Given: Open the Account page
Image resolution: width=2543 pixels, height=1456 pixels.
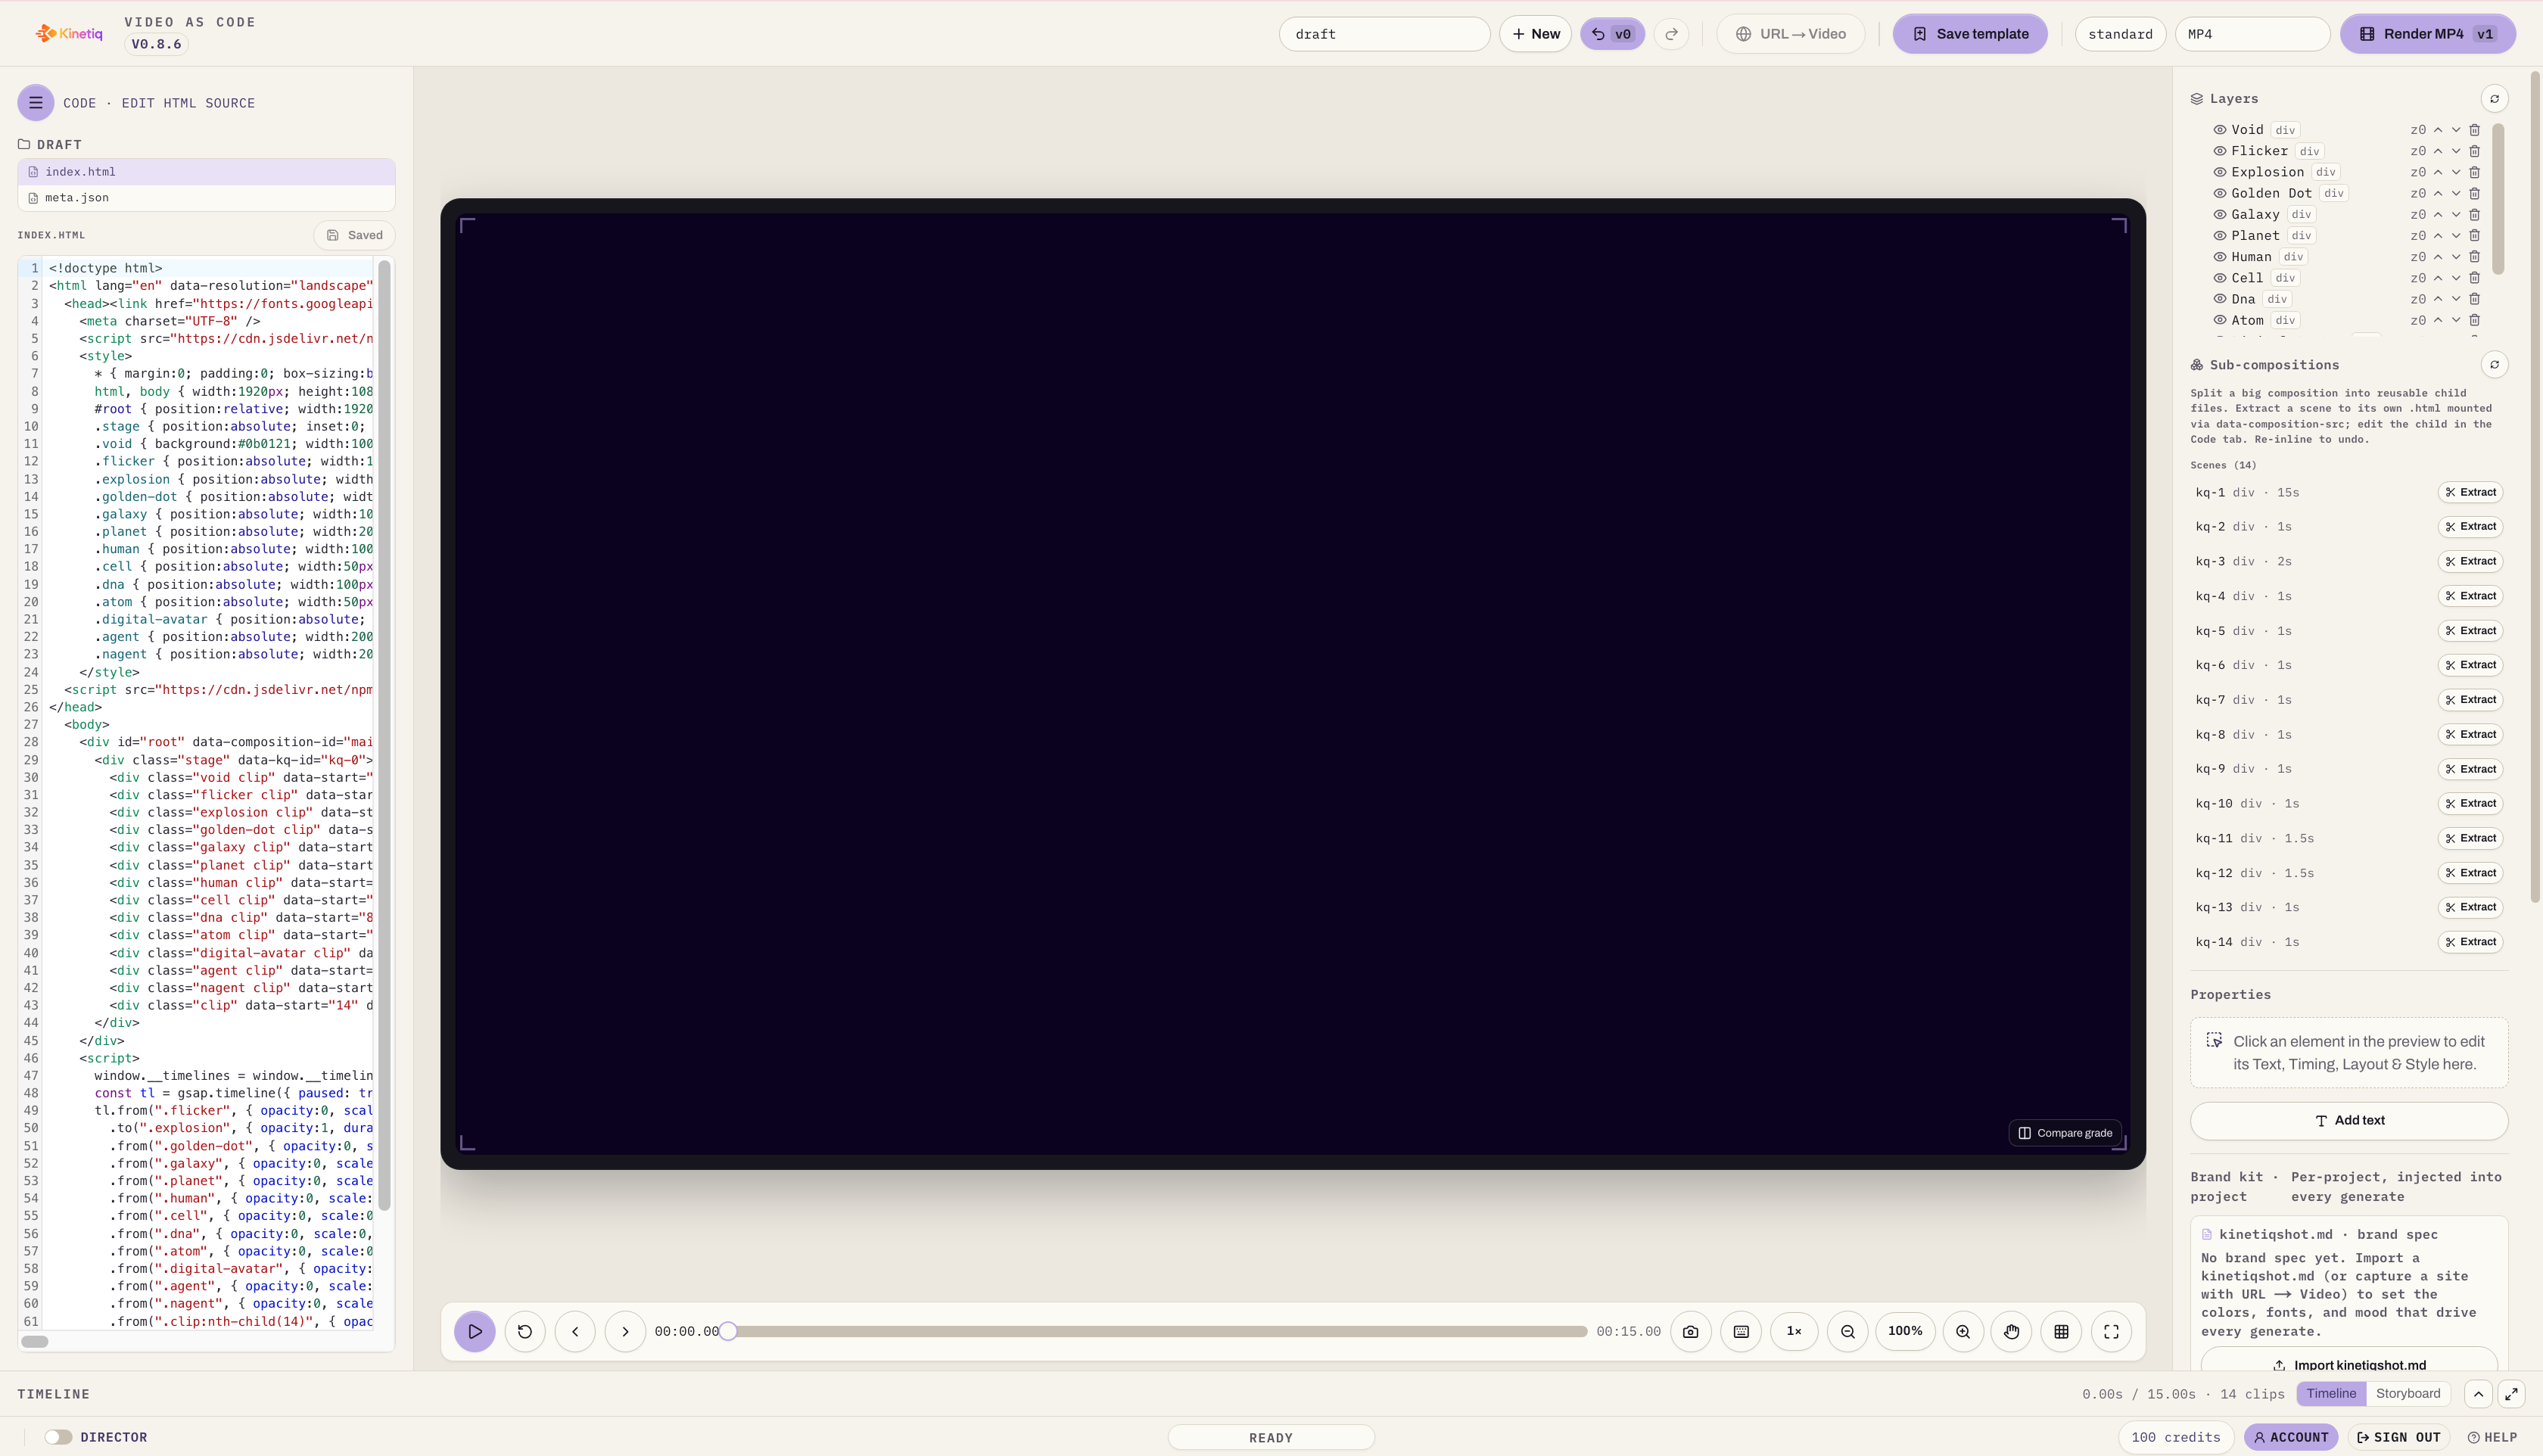Looking at the screenshot, I should click(x=2291, y=1437).
